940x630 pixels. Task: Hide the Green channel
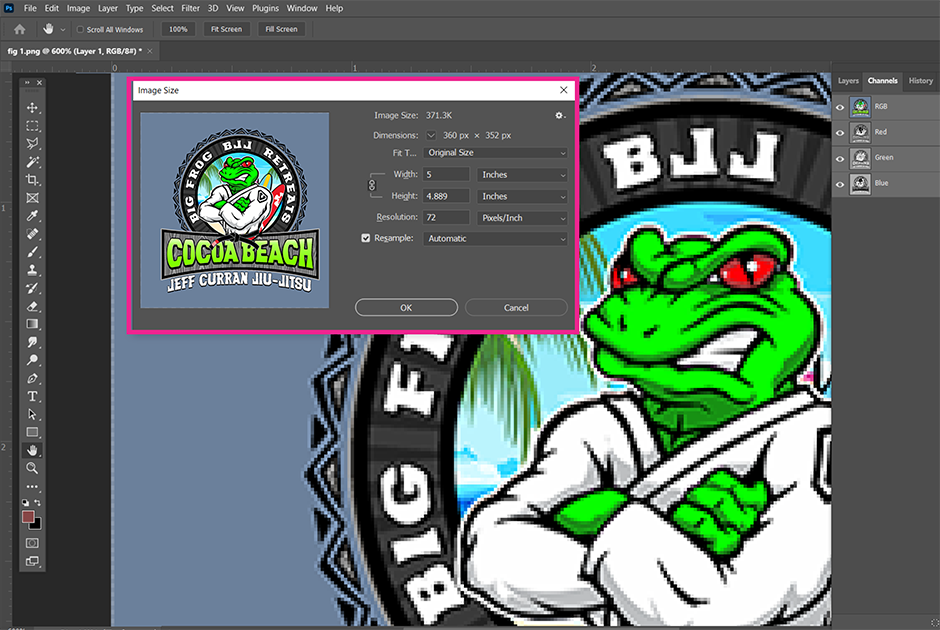[840, 158]
